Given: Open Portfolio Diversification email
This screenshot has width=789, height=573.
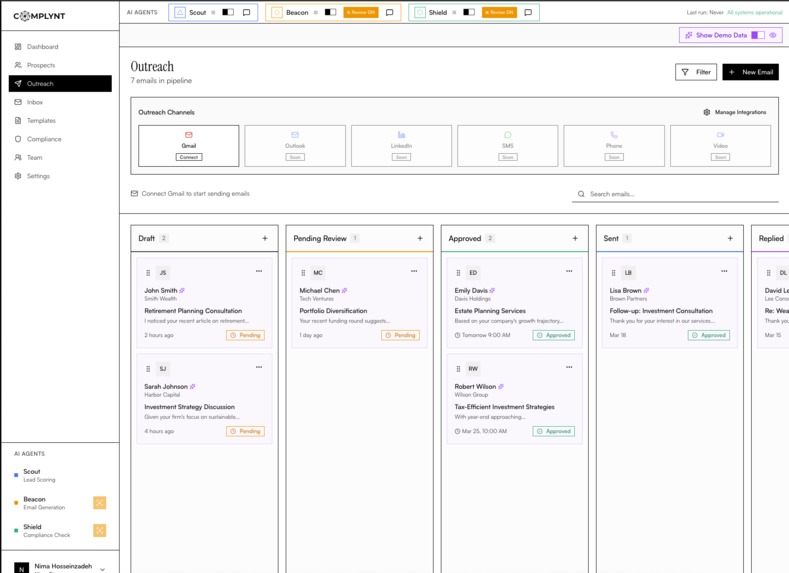Looking at the screenshot, I should [333, 311].
